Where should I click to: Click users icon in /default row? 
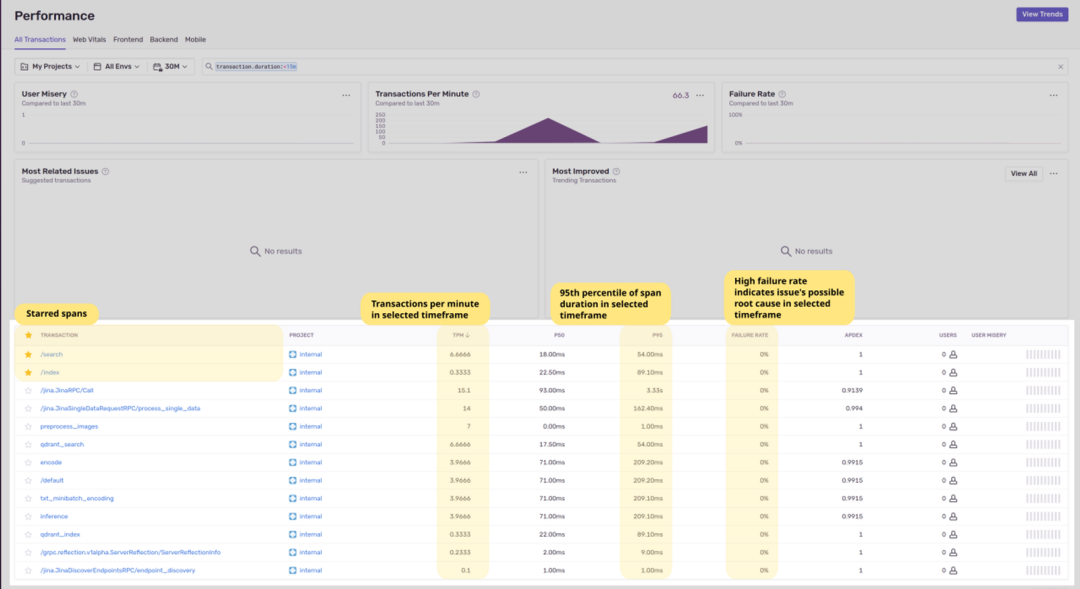point(953,480)
